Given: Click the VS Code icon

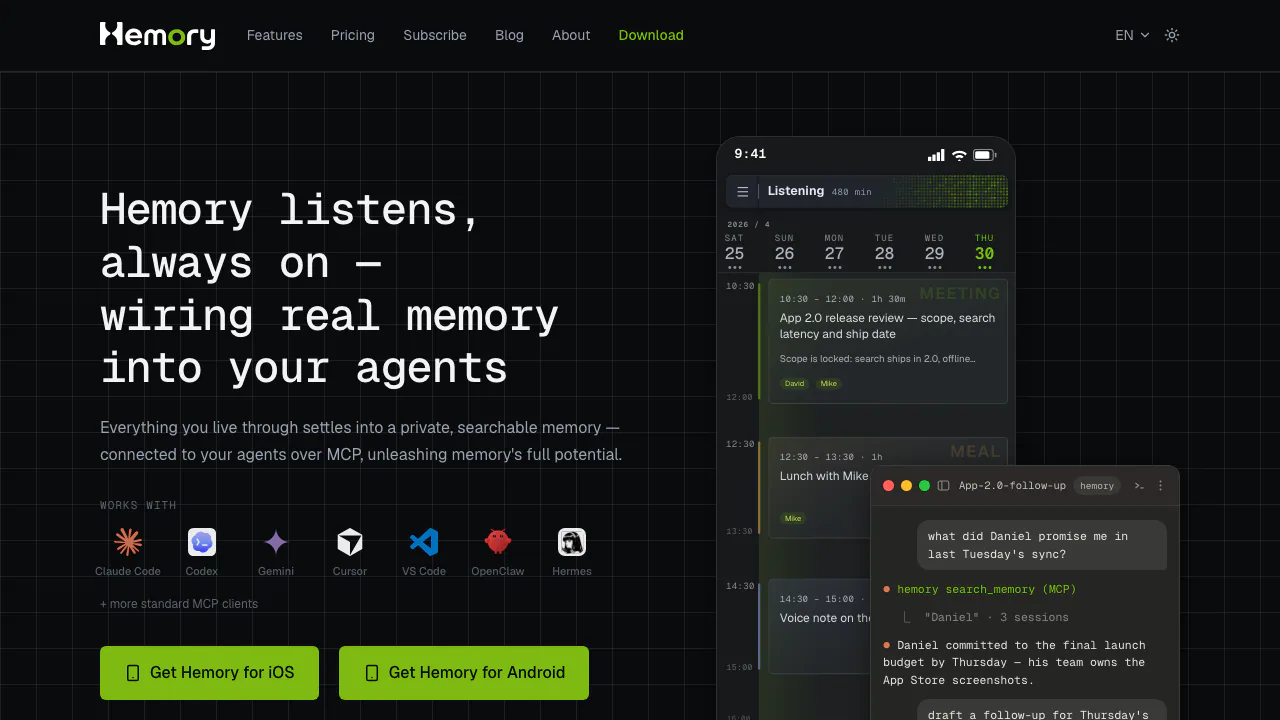Looking at the screenshot, I should pyautogui.click(x=424, y=542).
